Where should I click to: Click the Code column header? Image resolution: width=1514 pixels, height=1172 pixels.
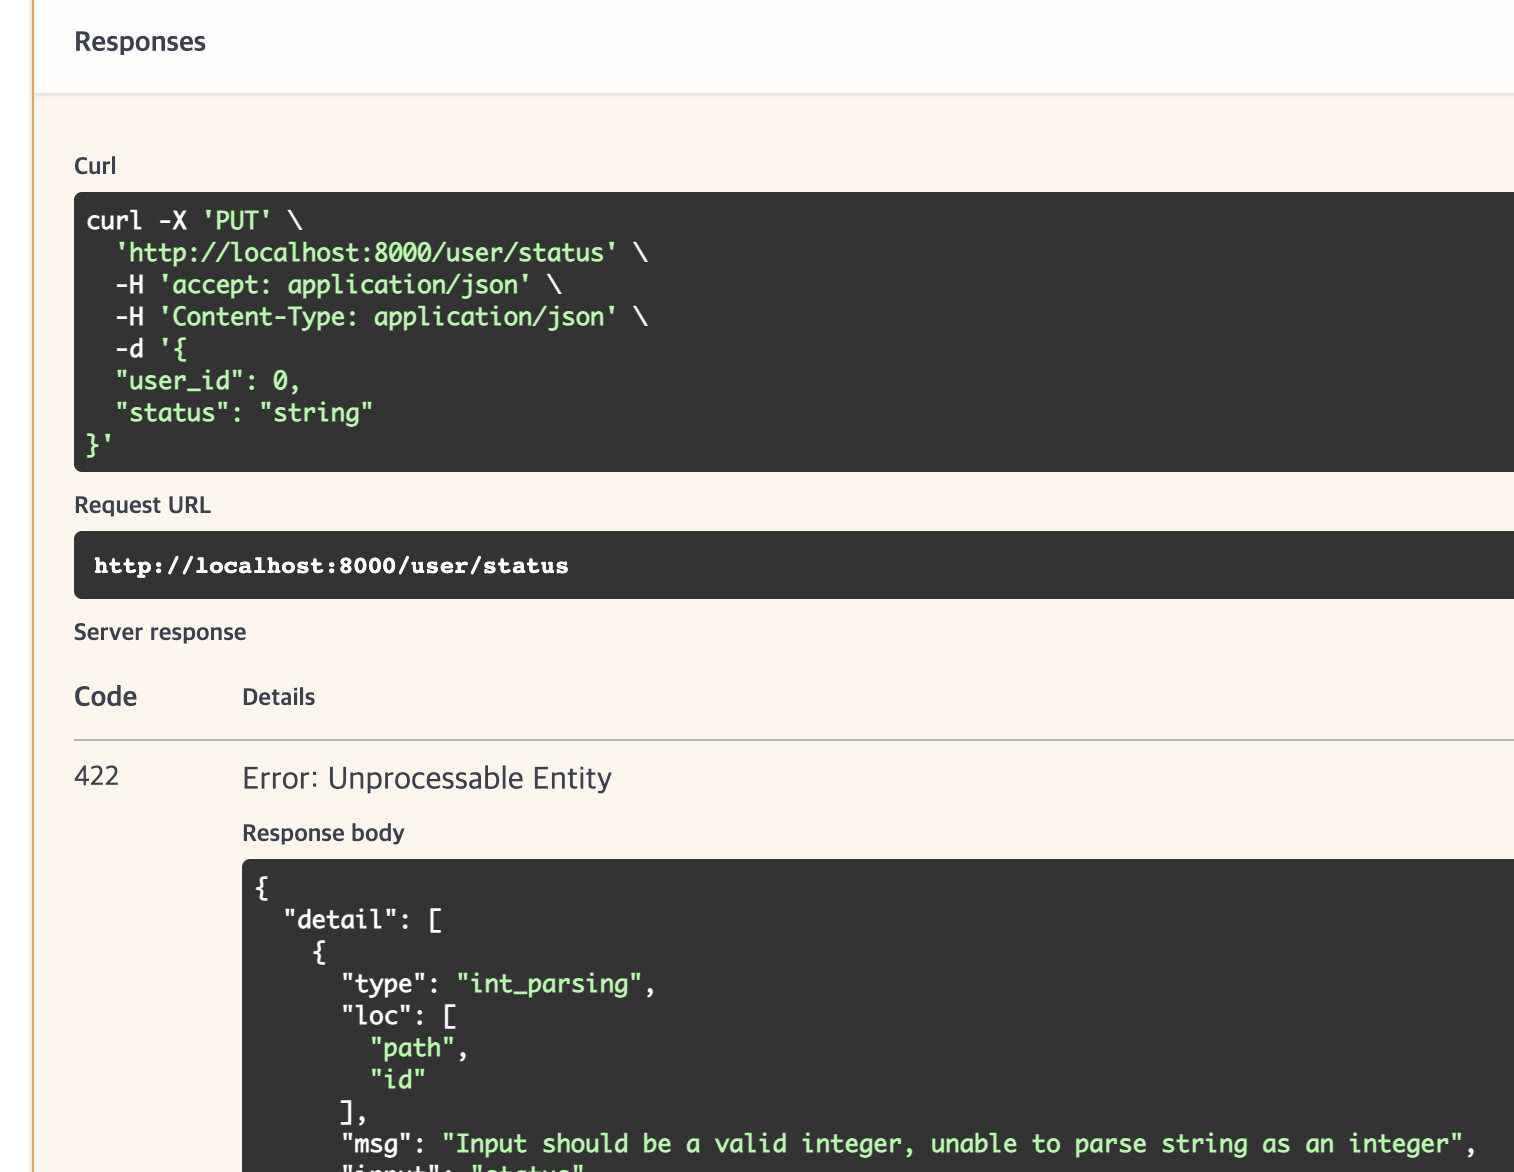point(105,696)
